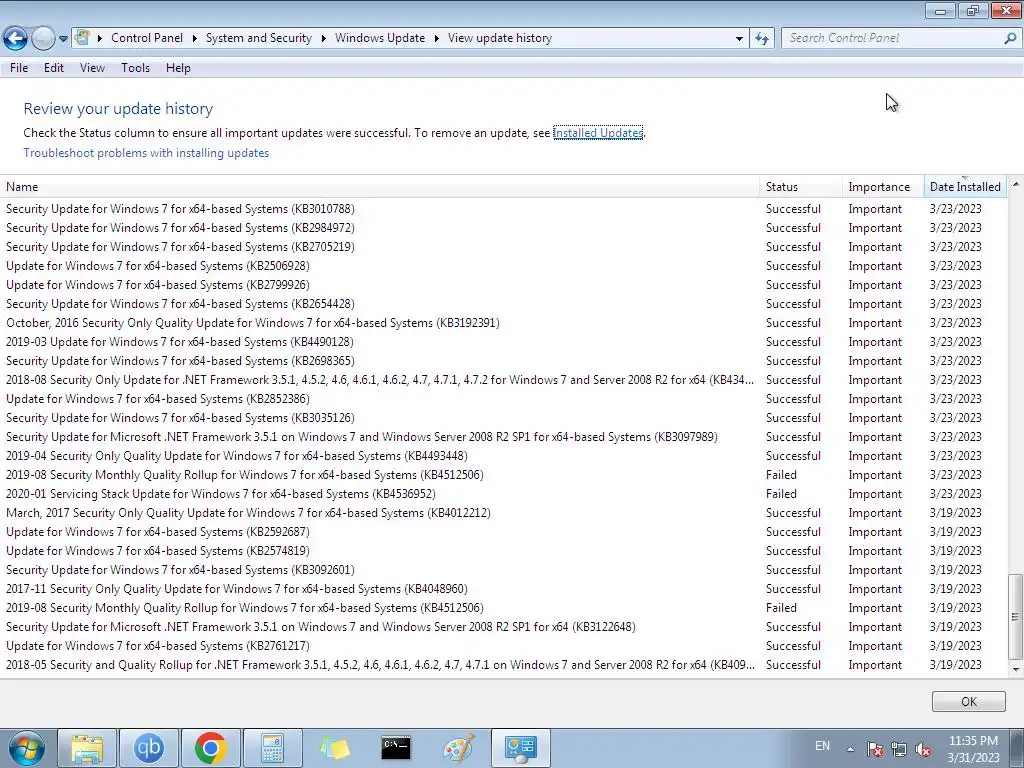Viewport: 1024px width, 768px height.
Task: Open the Action Center flag icon
Action: click(x=875, y=749)
